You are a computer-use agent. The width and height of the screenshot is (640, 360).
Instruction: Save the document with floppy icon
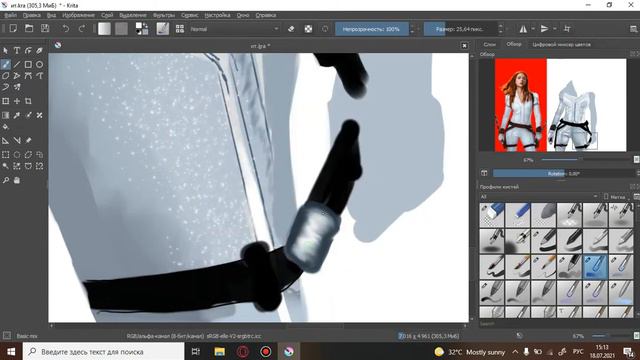tap(45, 29)
